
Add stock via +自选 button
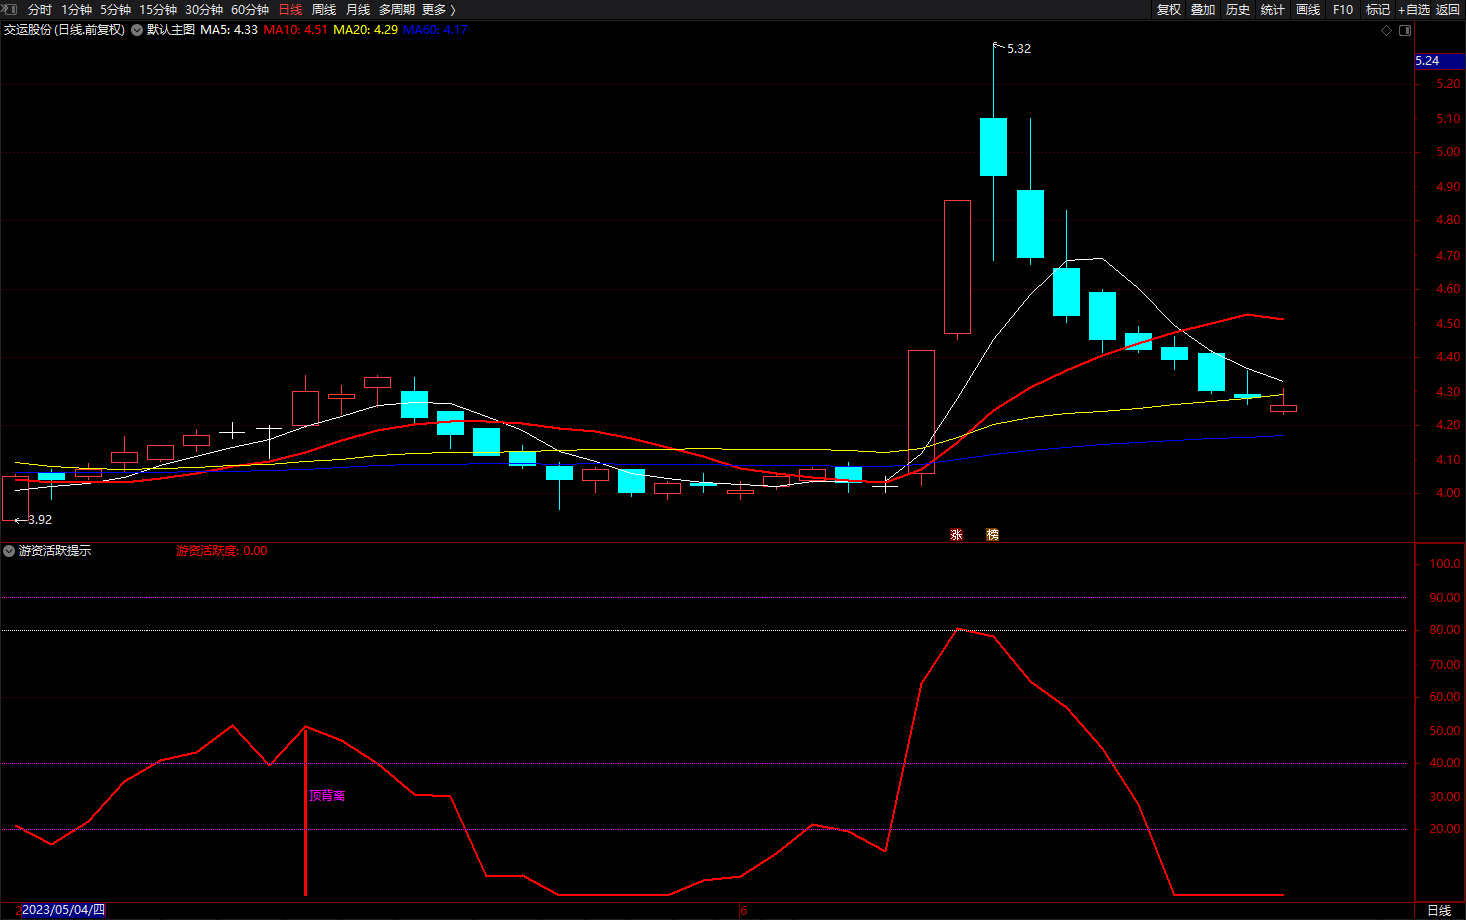(x=1414, y=9)
